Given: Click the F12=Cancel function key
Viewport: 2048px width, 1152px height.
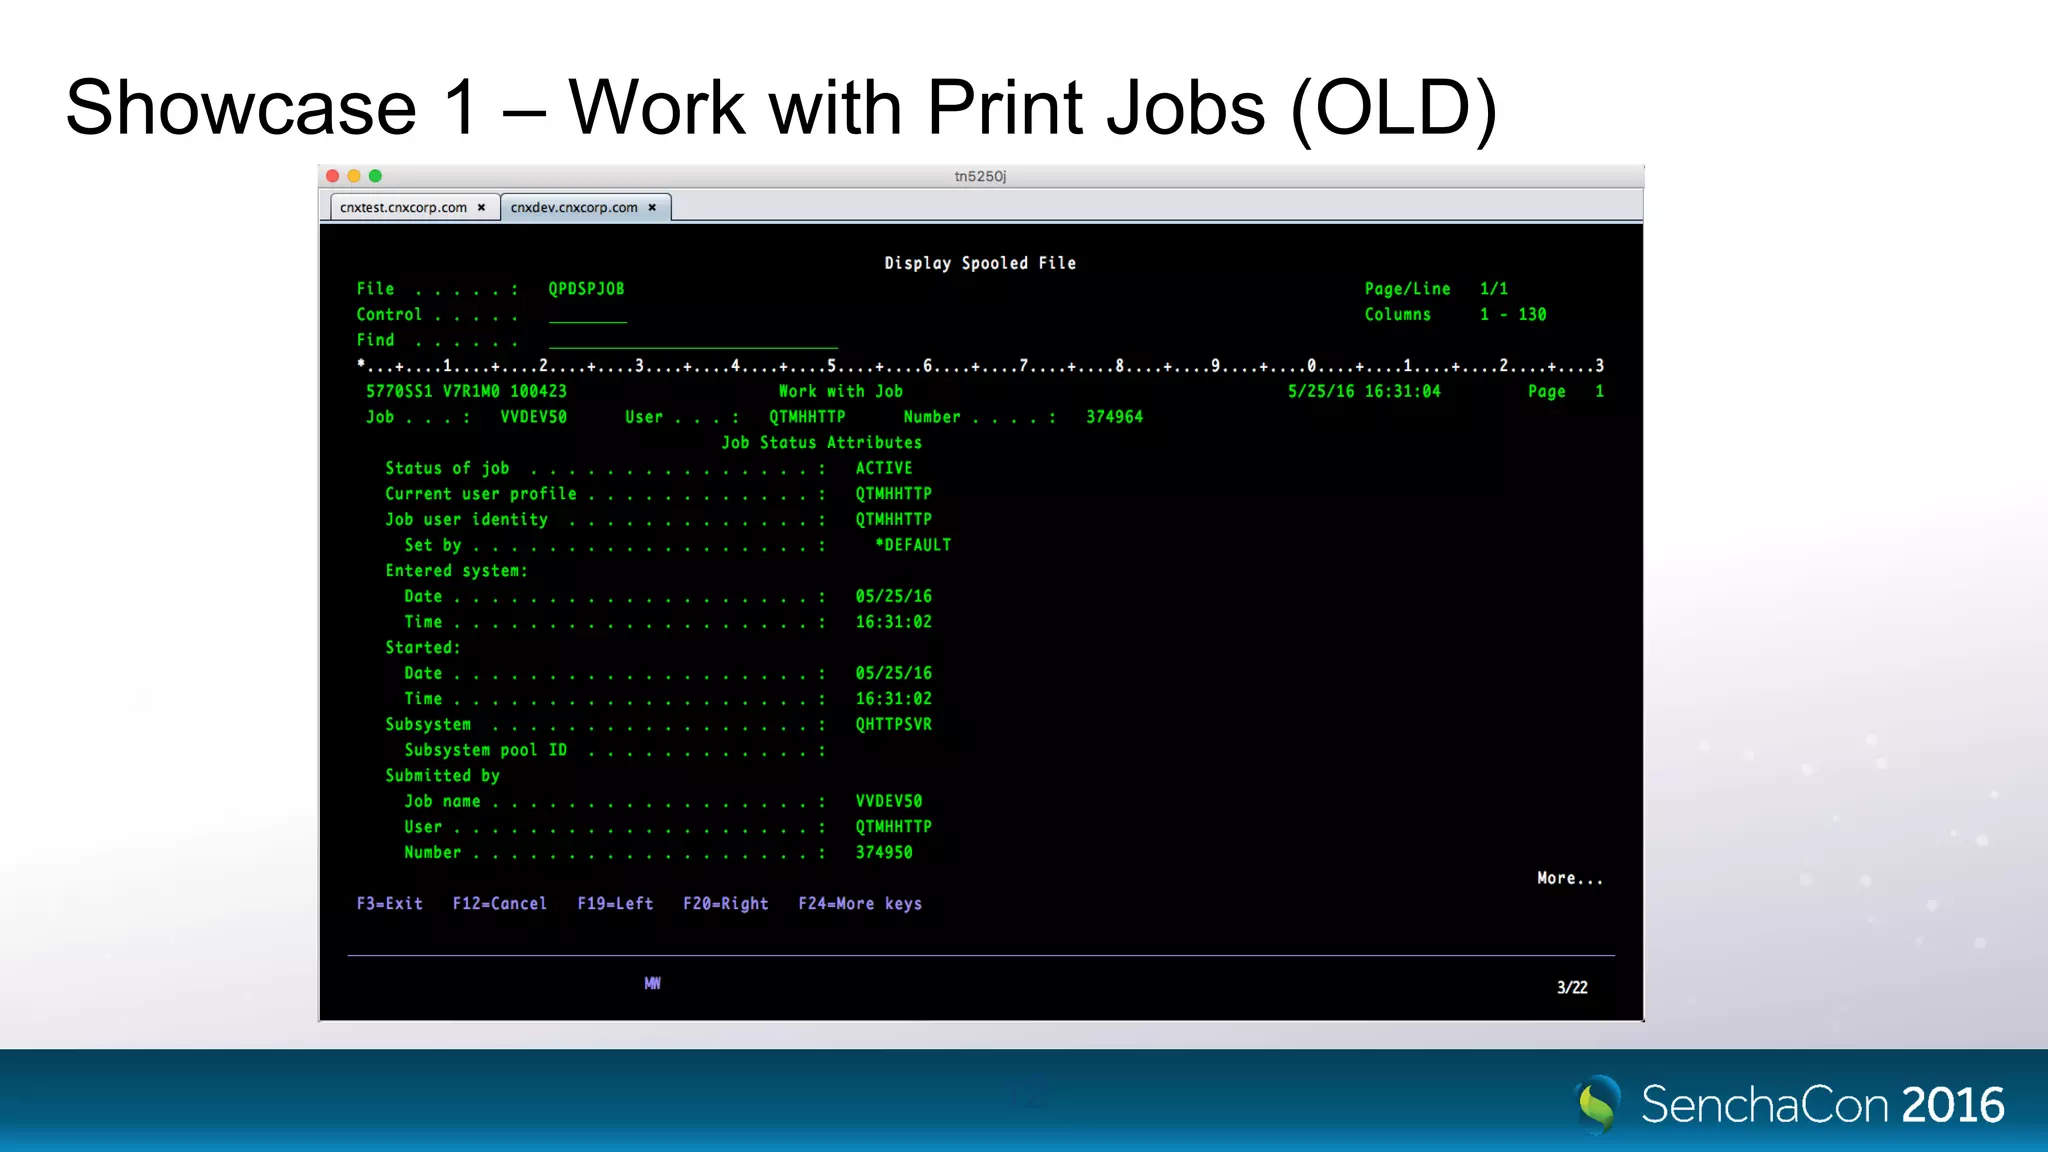Looking at the screenshot, I should (x=500, y=904).
